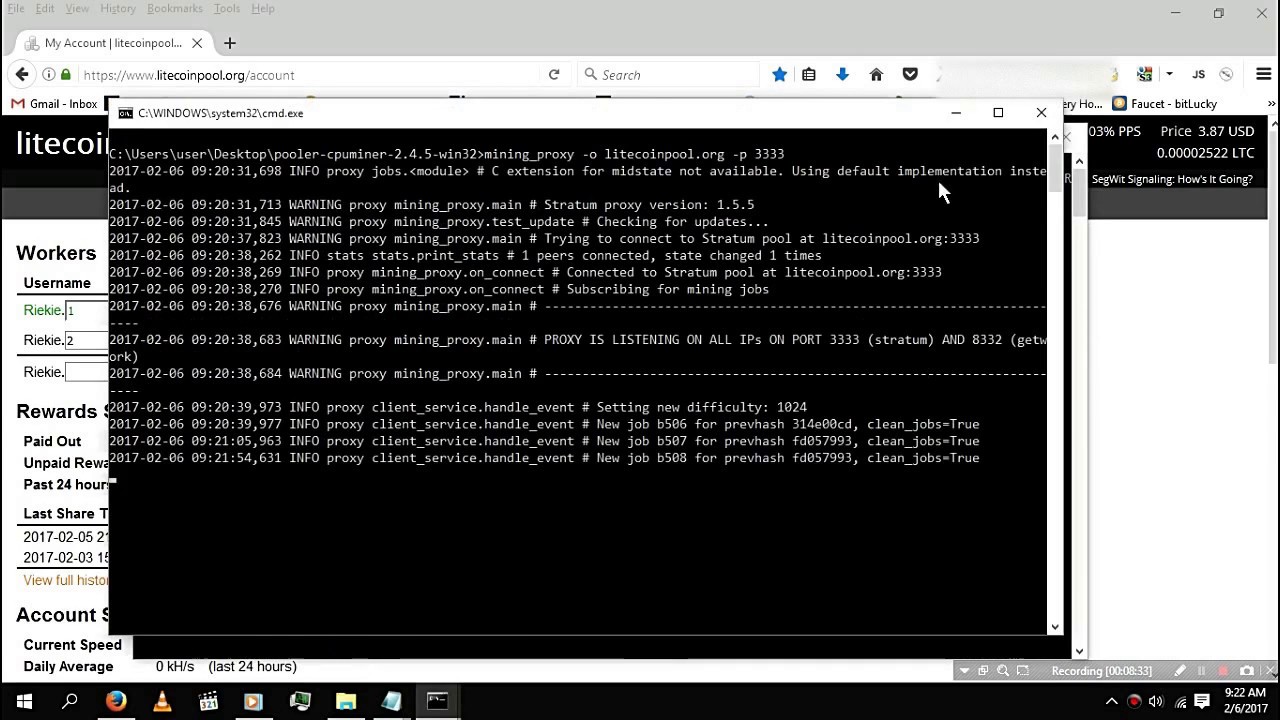Bookmark this page with the star icon
The image size is (1280, 720).
[x=779, y=74]
